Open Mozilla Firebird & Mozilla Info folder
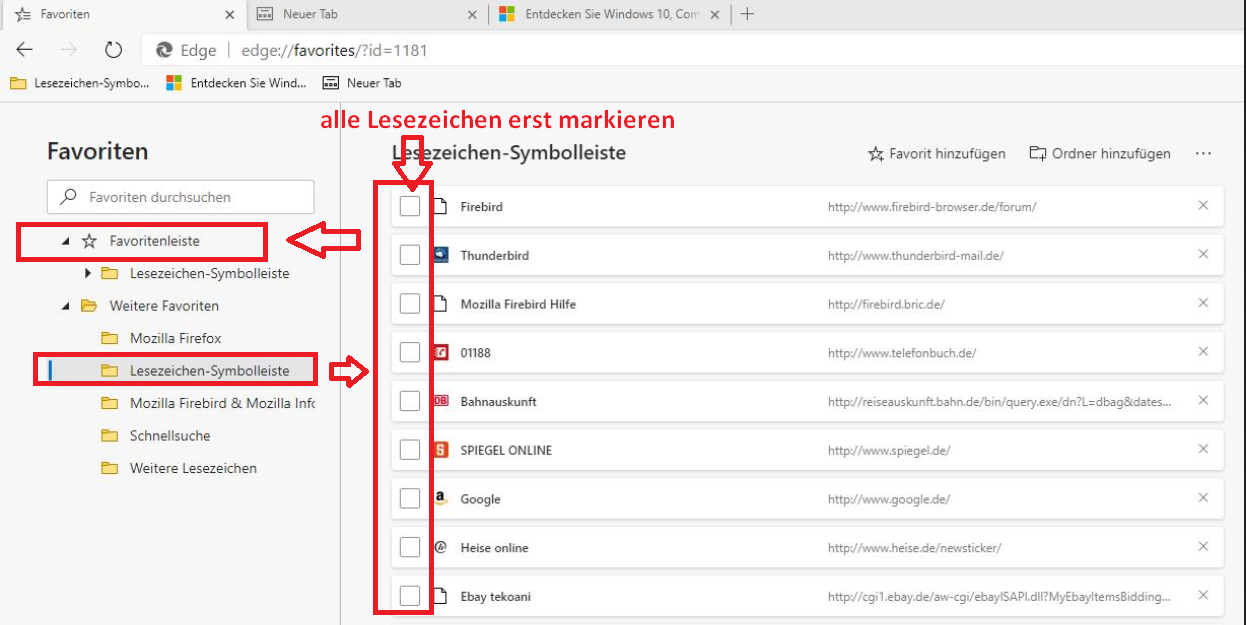Screen dimensions: 1246x625 click(x=222, y=403)
